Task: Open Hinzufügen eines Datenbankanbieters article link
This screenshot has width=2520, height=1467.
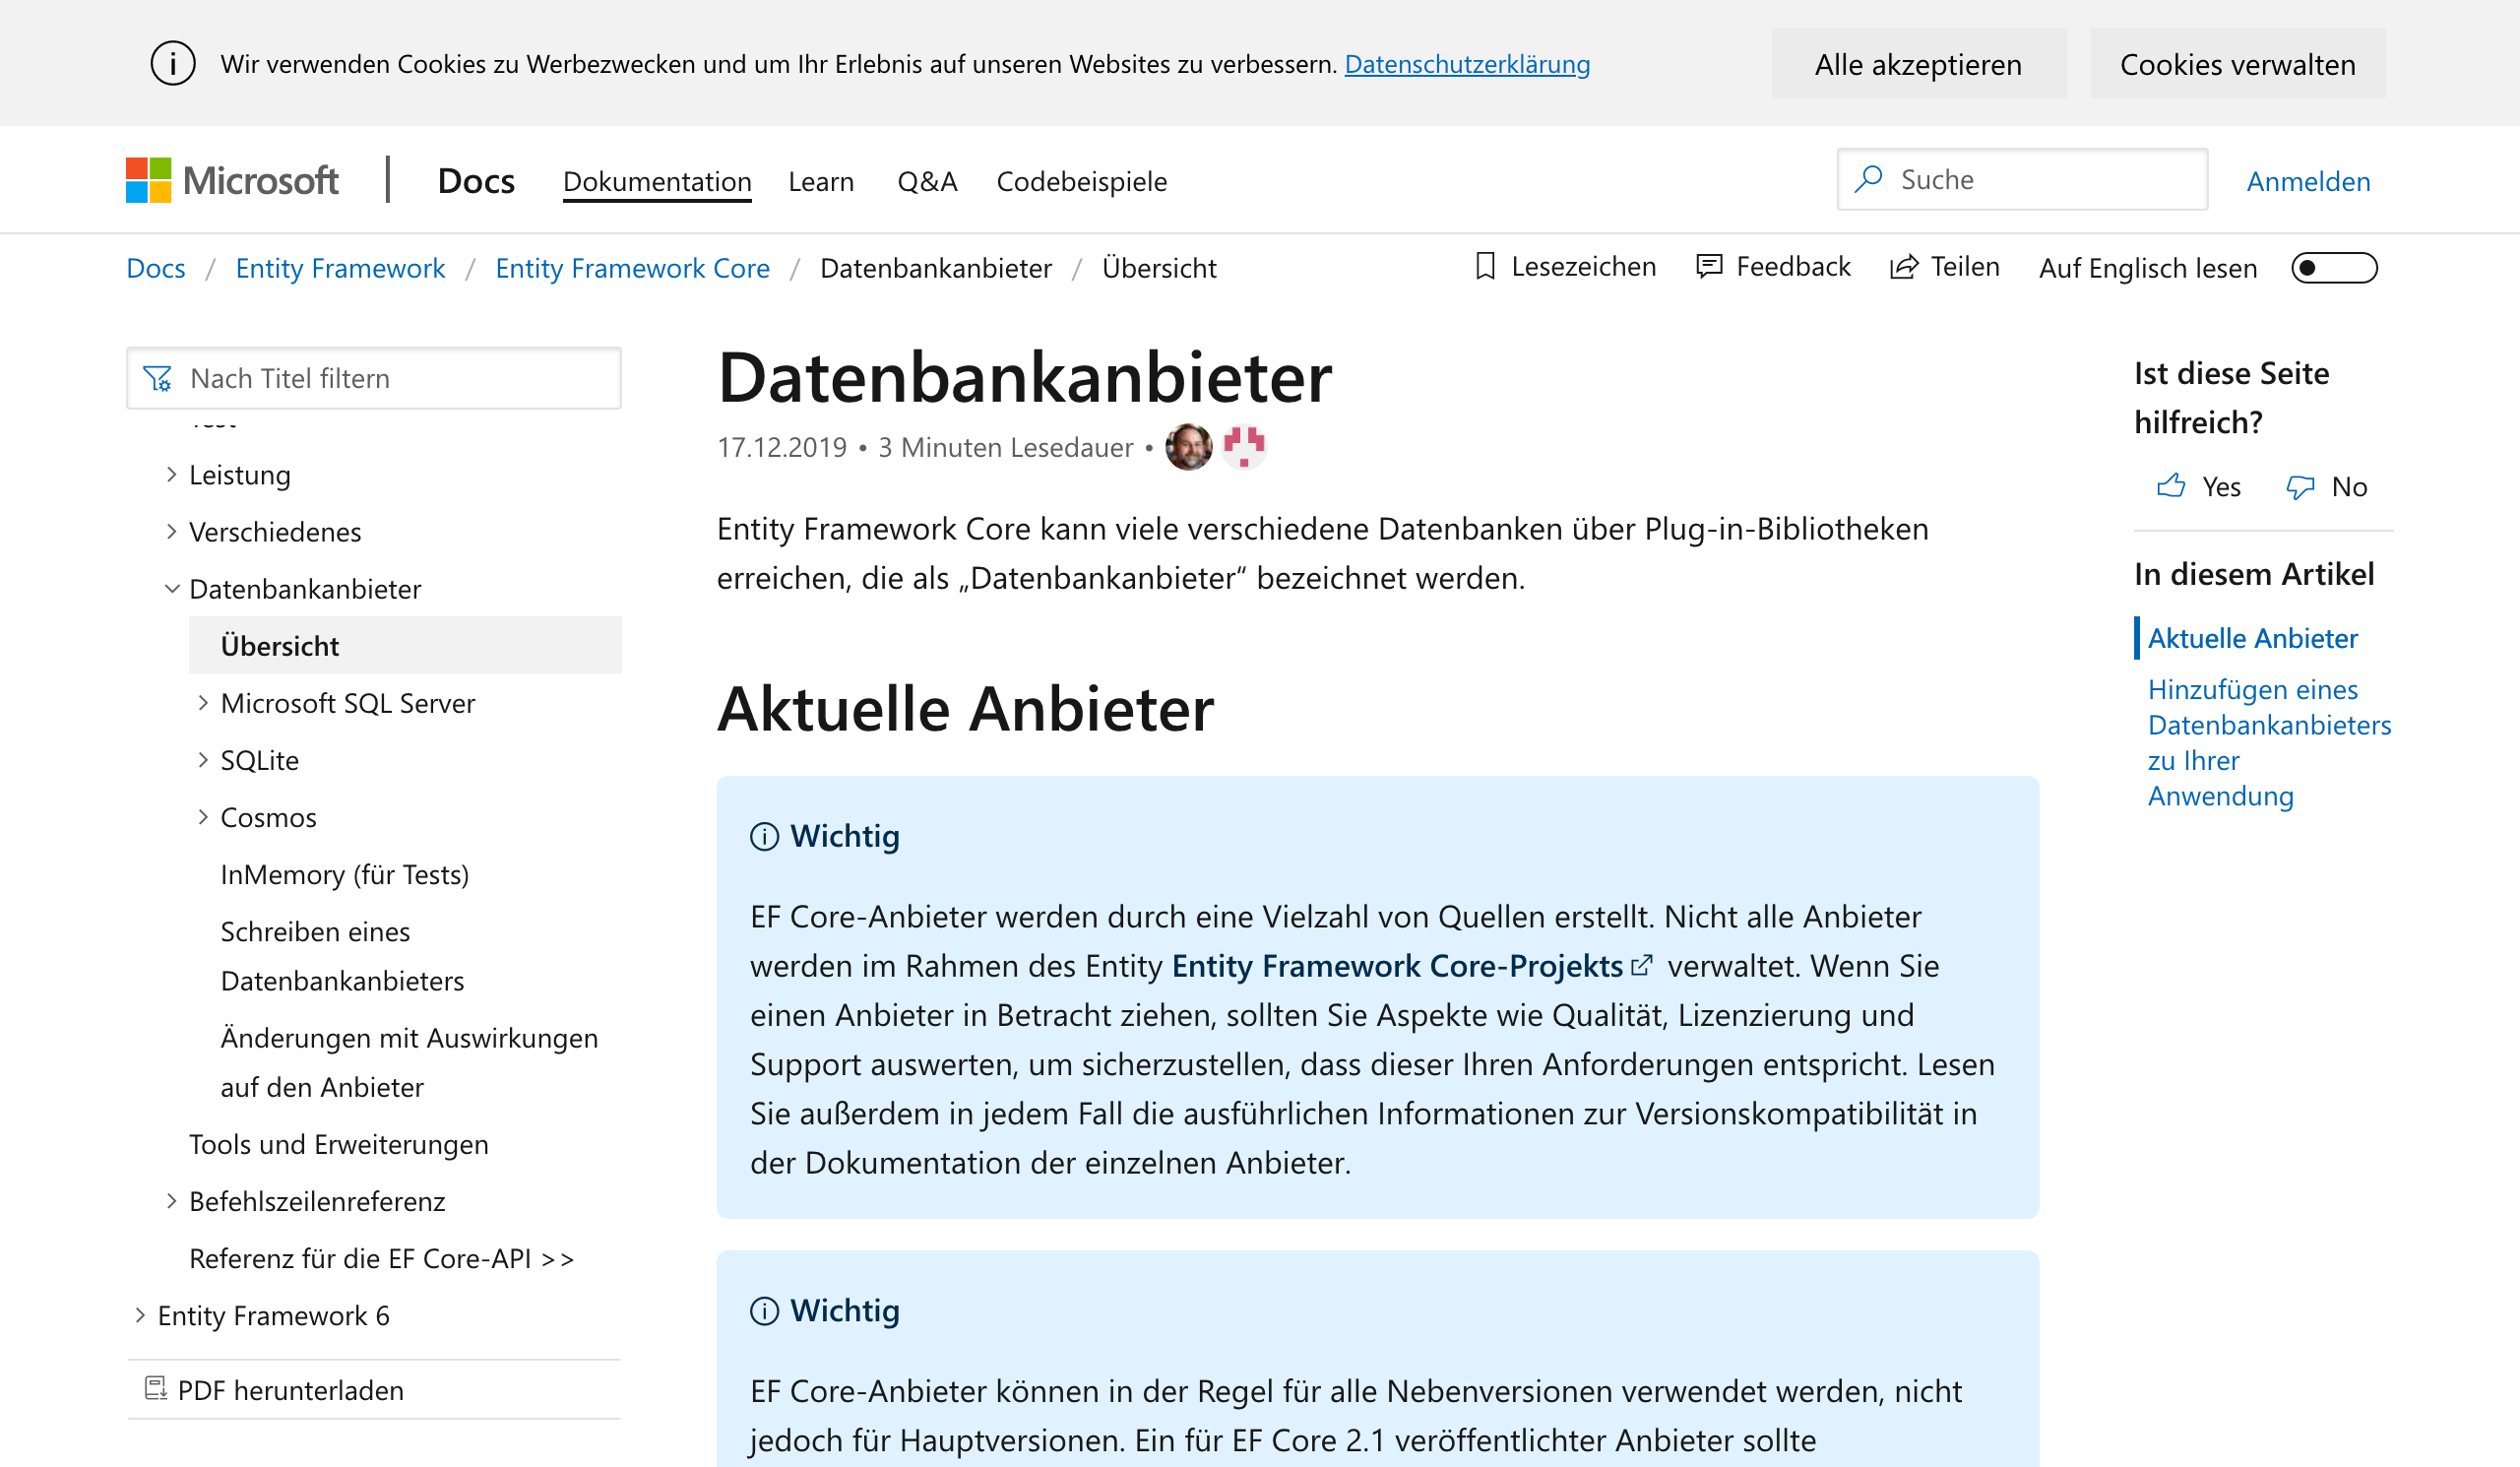Action: 2269,742
